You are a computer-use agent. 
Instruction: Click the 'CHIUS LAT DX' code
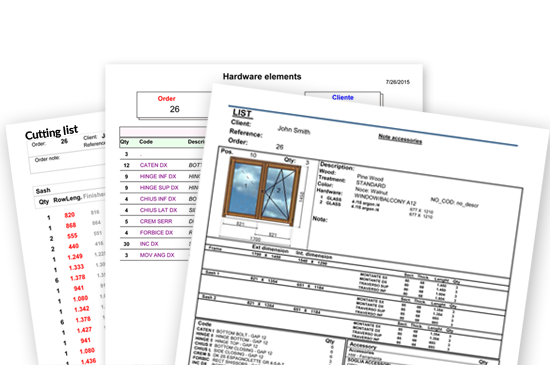[159, 210]
